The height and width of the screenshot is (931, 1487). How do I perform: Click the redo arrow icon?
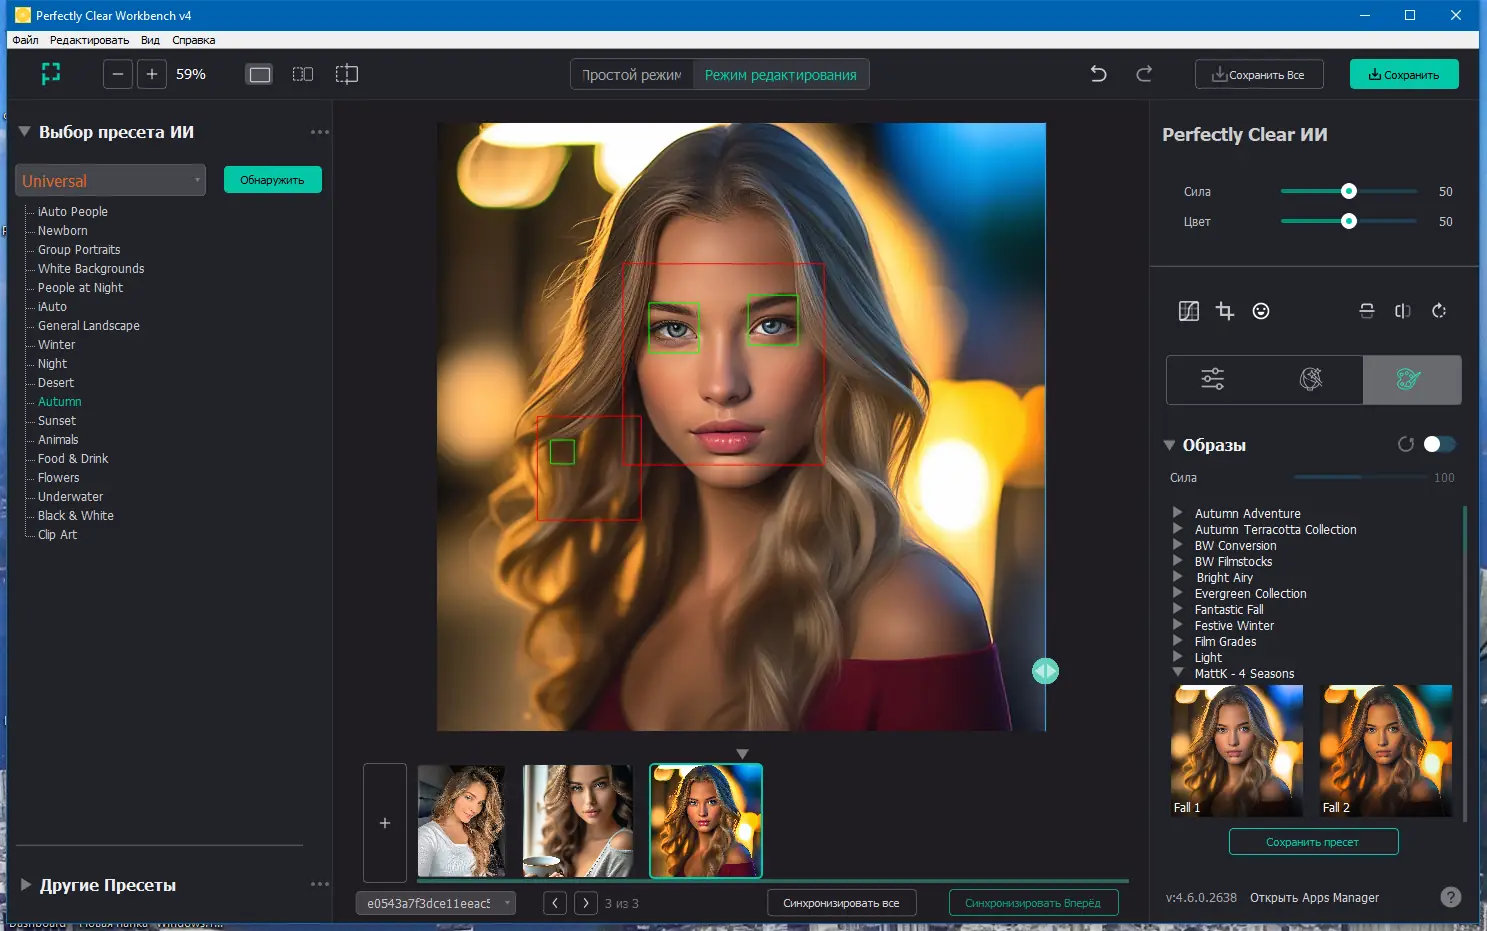[1144, 74]
